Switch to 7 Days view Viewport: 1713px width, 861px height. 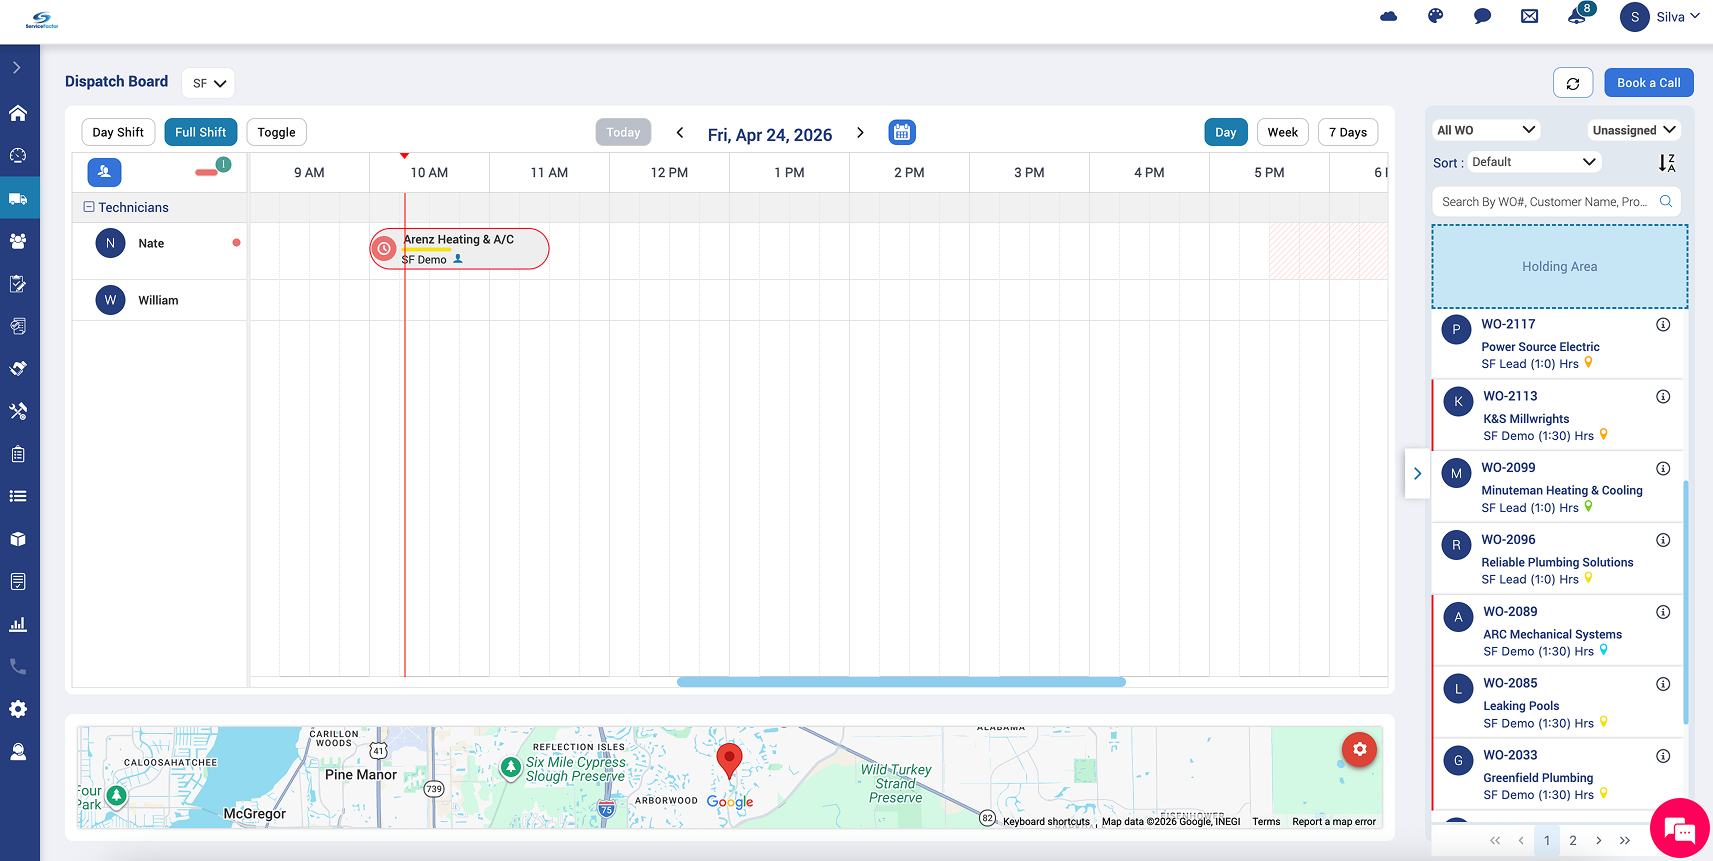pyautogui.click(x=1348, y=132)
